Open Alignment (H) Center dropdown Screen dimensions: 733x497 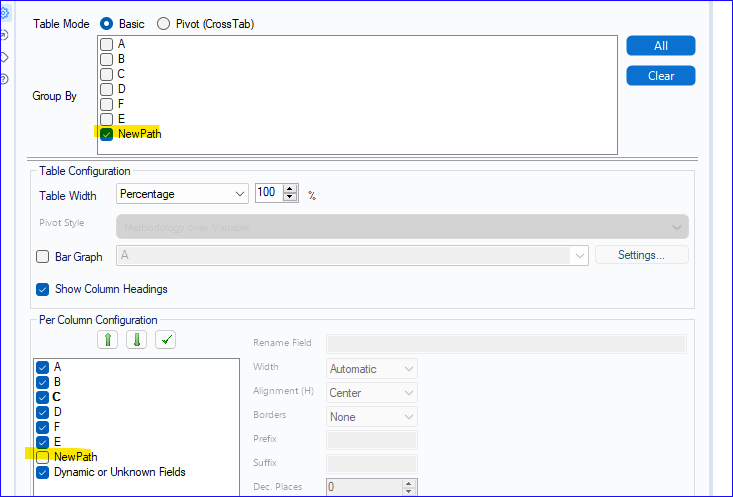(371, 393)
